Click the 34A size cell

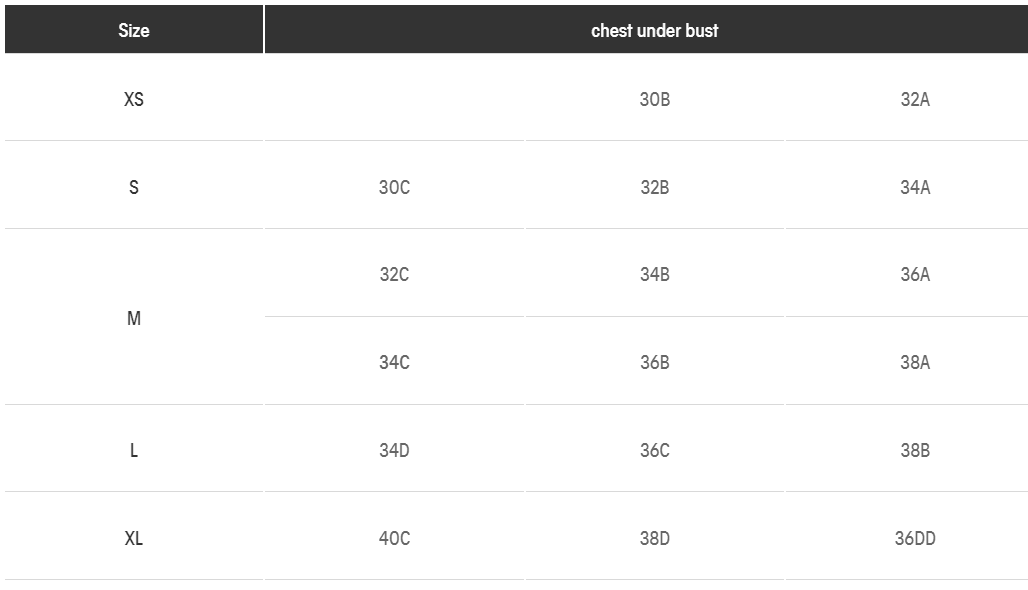click(915, 187)
